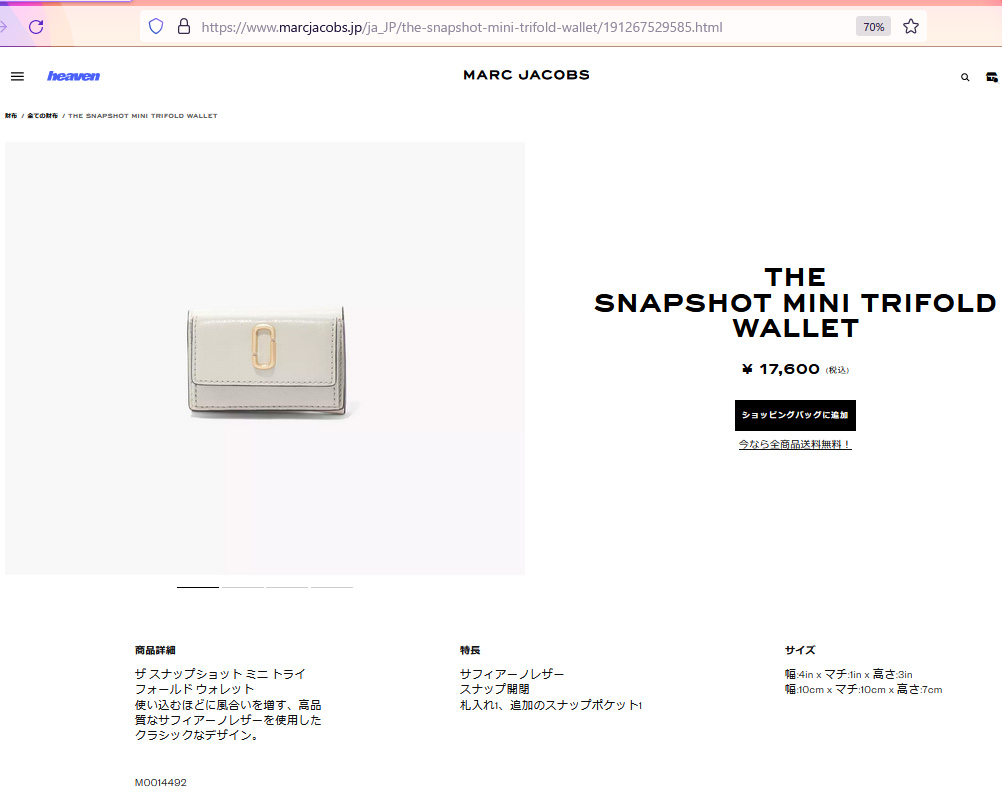Click the tracking protection shield icon
The width and height of the screenshot is (1002, 794).
click(x=156, y=27)
